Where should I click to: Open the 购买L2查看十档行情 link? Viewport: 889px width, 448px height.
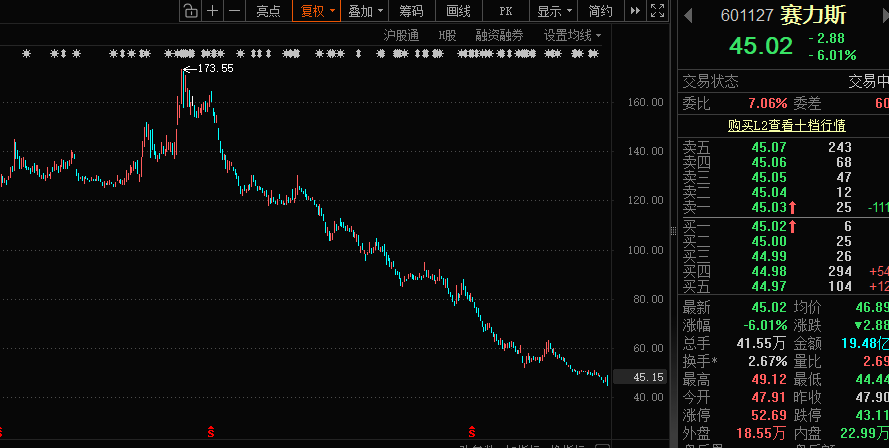tap(786, 125)
